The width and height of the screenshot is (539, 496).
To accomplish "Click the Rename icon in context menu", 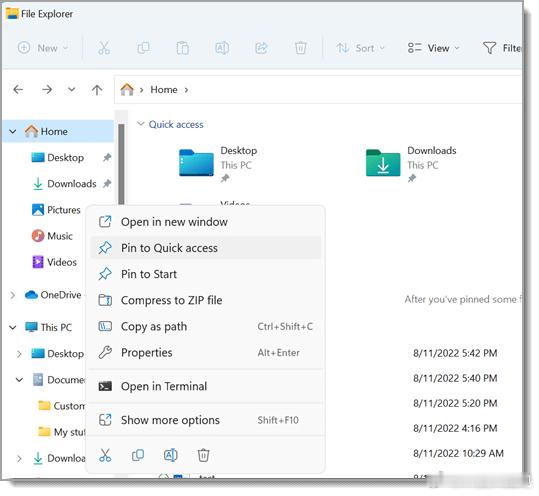I will (170, 455).
